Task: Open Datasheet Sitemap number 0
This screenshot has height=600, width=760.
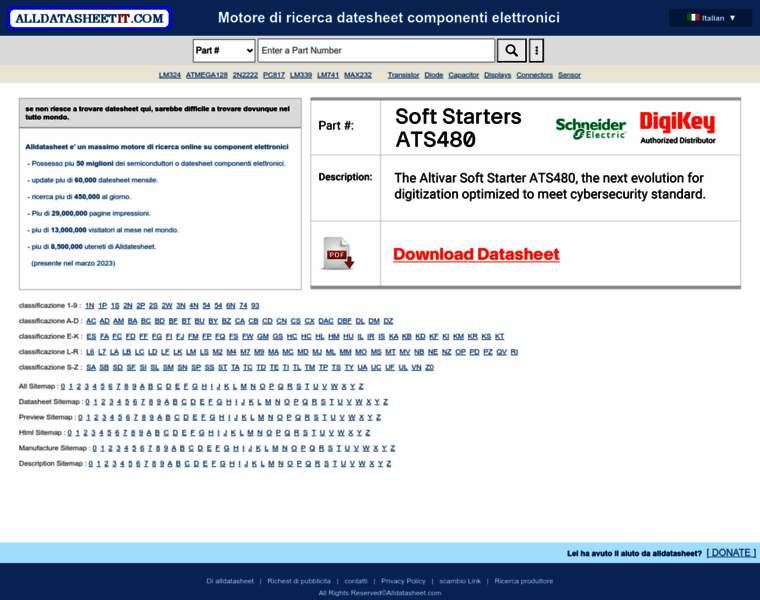Action: [x=88, y=402]
